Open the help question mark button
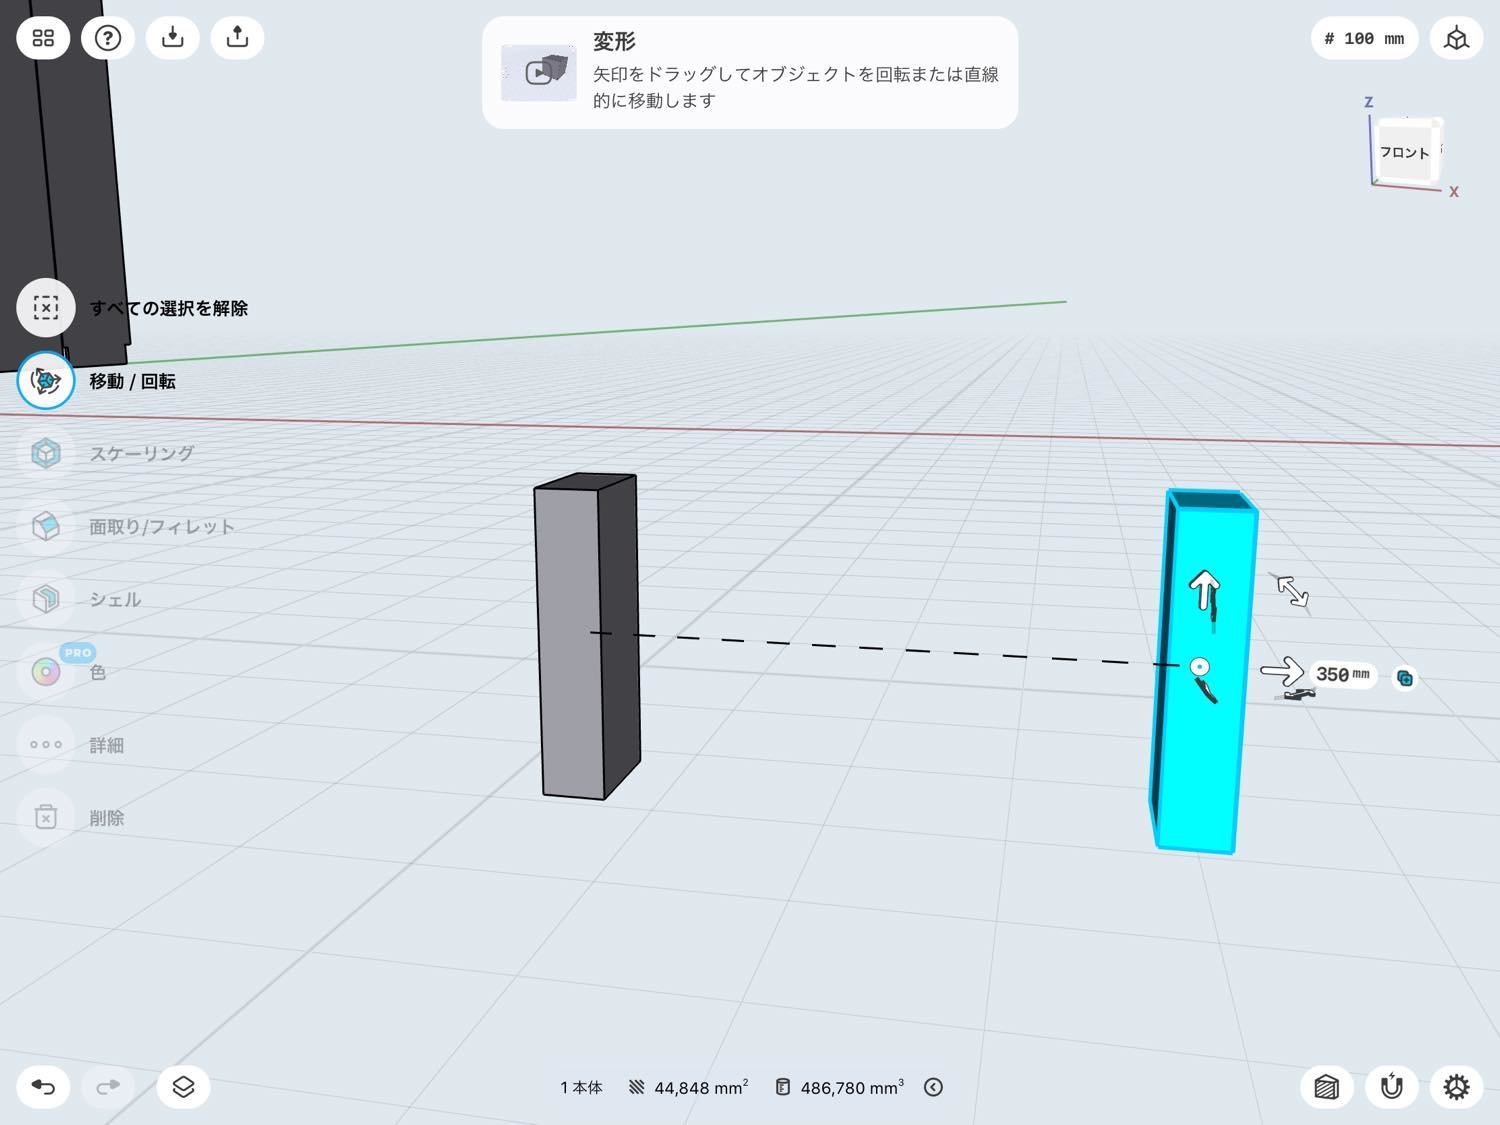1500x1125 pixels. (108, 38)
